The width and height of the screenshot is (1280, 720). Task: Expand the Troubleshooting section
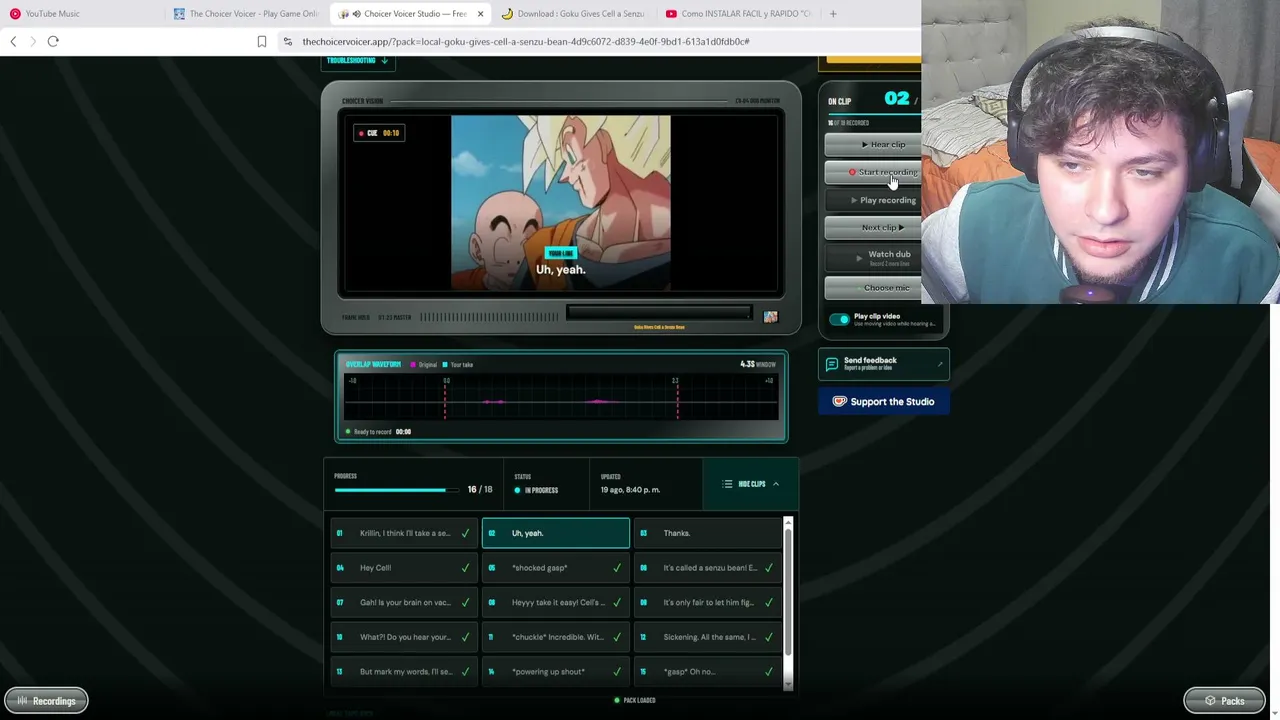pyautogui.click(x=357, y=61)
